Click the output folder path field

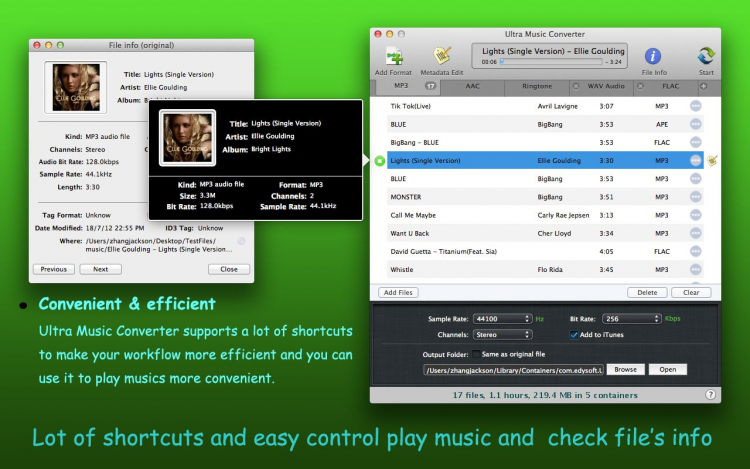(514, 370)
